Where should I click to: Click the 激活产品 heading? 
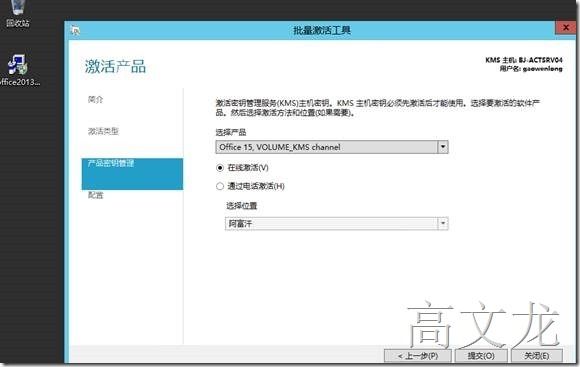tap(115, 67)
